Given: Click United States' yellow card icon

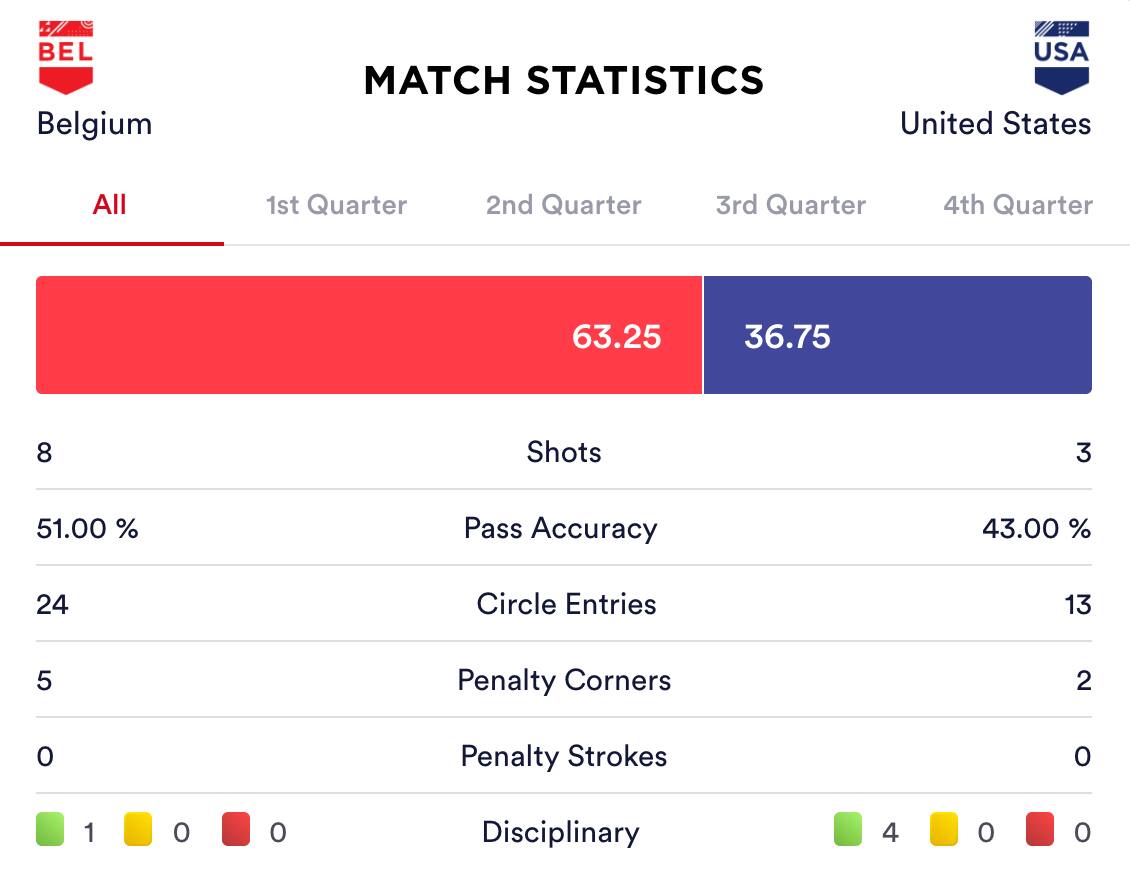Looking at the screenshot, I should tap(944, 831).
